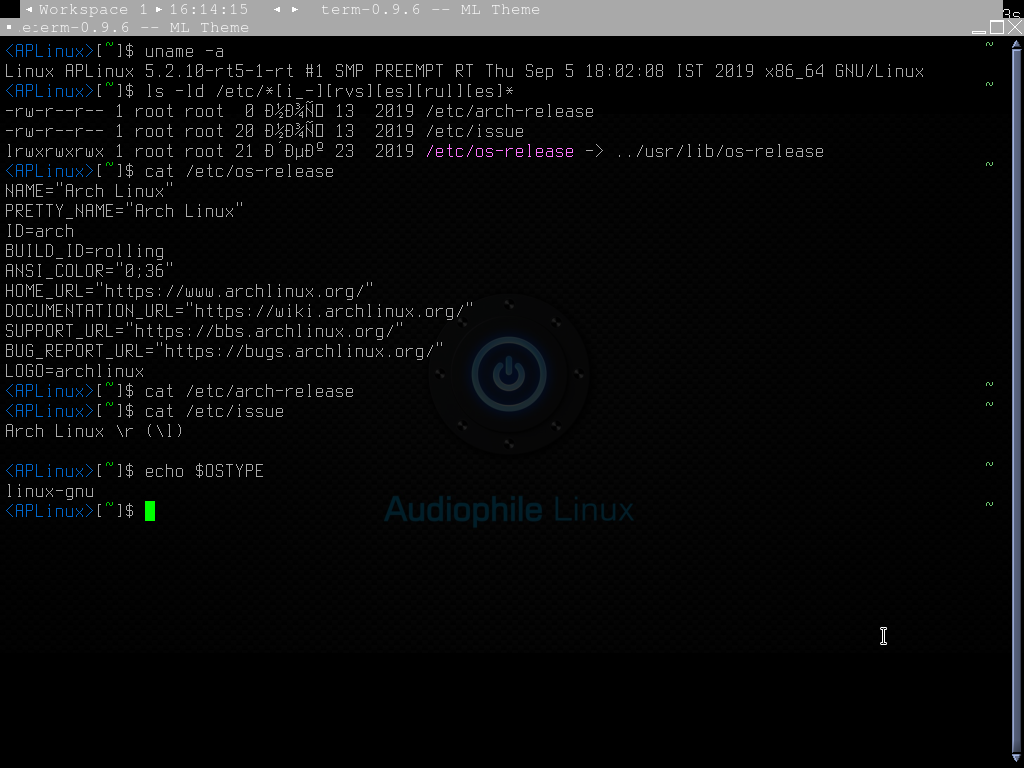Viewport: 1024px width, 768px height.
Task: Select the term-0.9.6 -- ML Theme toolbar entry
Action: coord(430,9)
